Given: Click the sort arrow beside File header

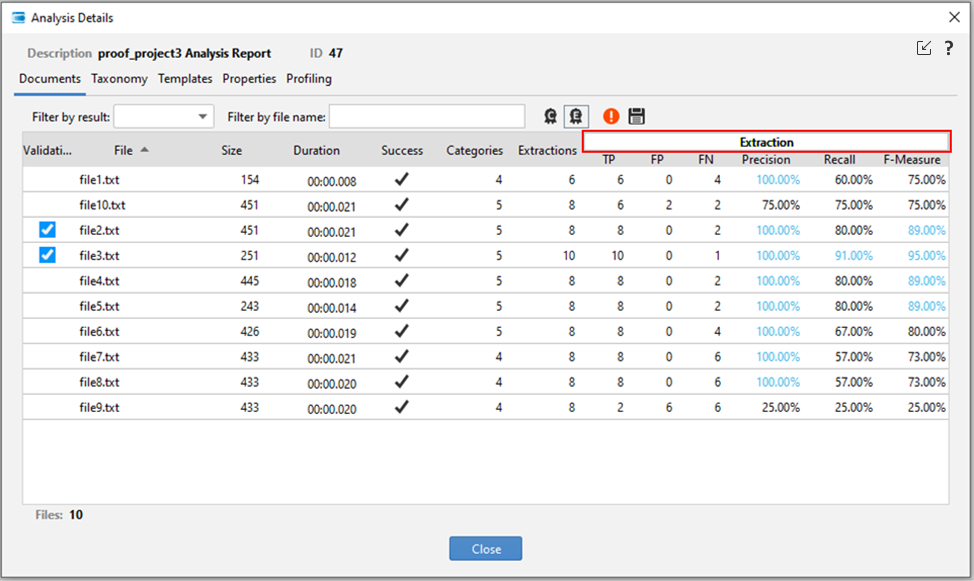Looking at the screenshot, I should coord(145,150).
